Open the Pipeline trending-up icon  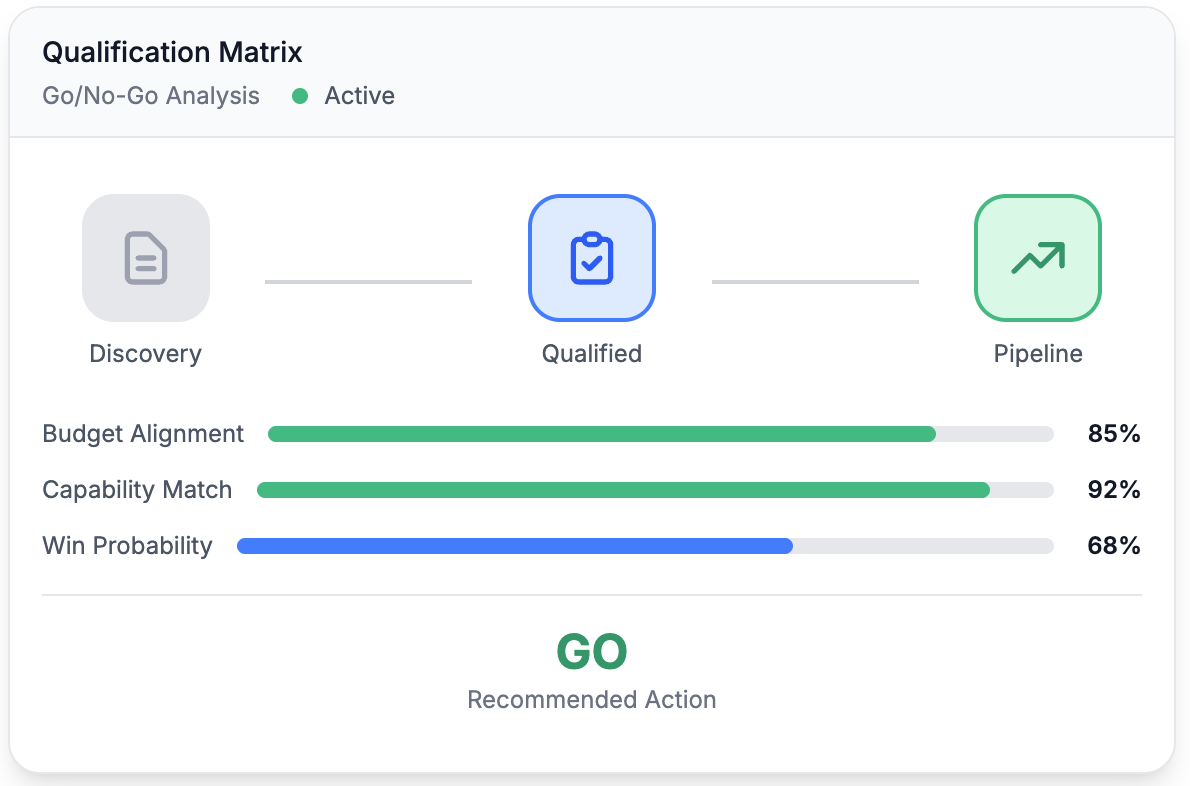coord(1037,258)
